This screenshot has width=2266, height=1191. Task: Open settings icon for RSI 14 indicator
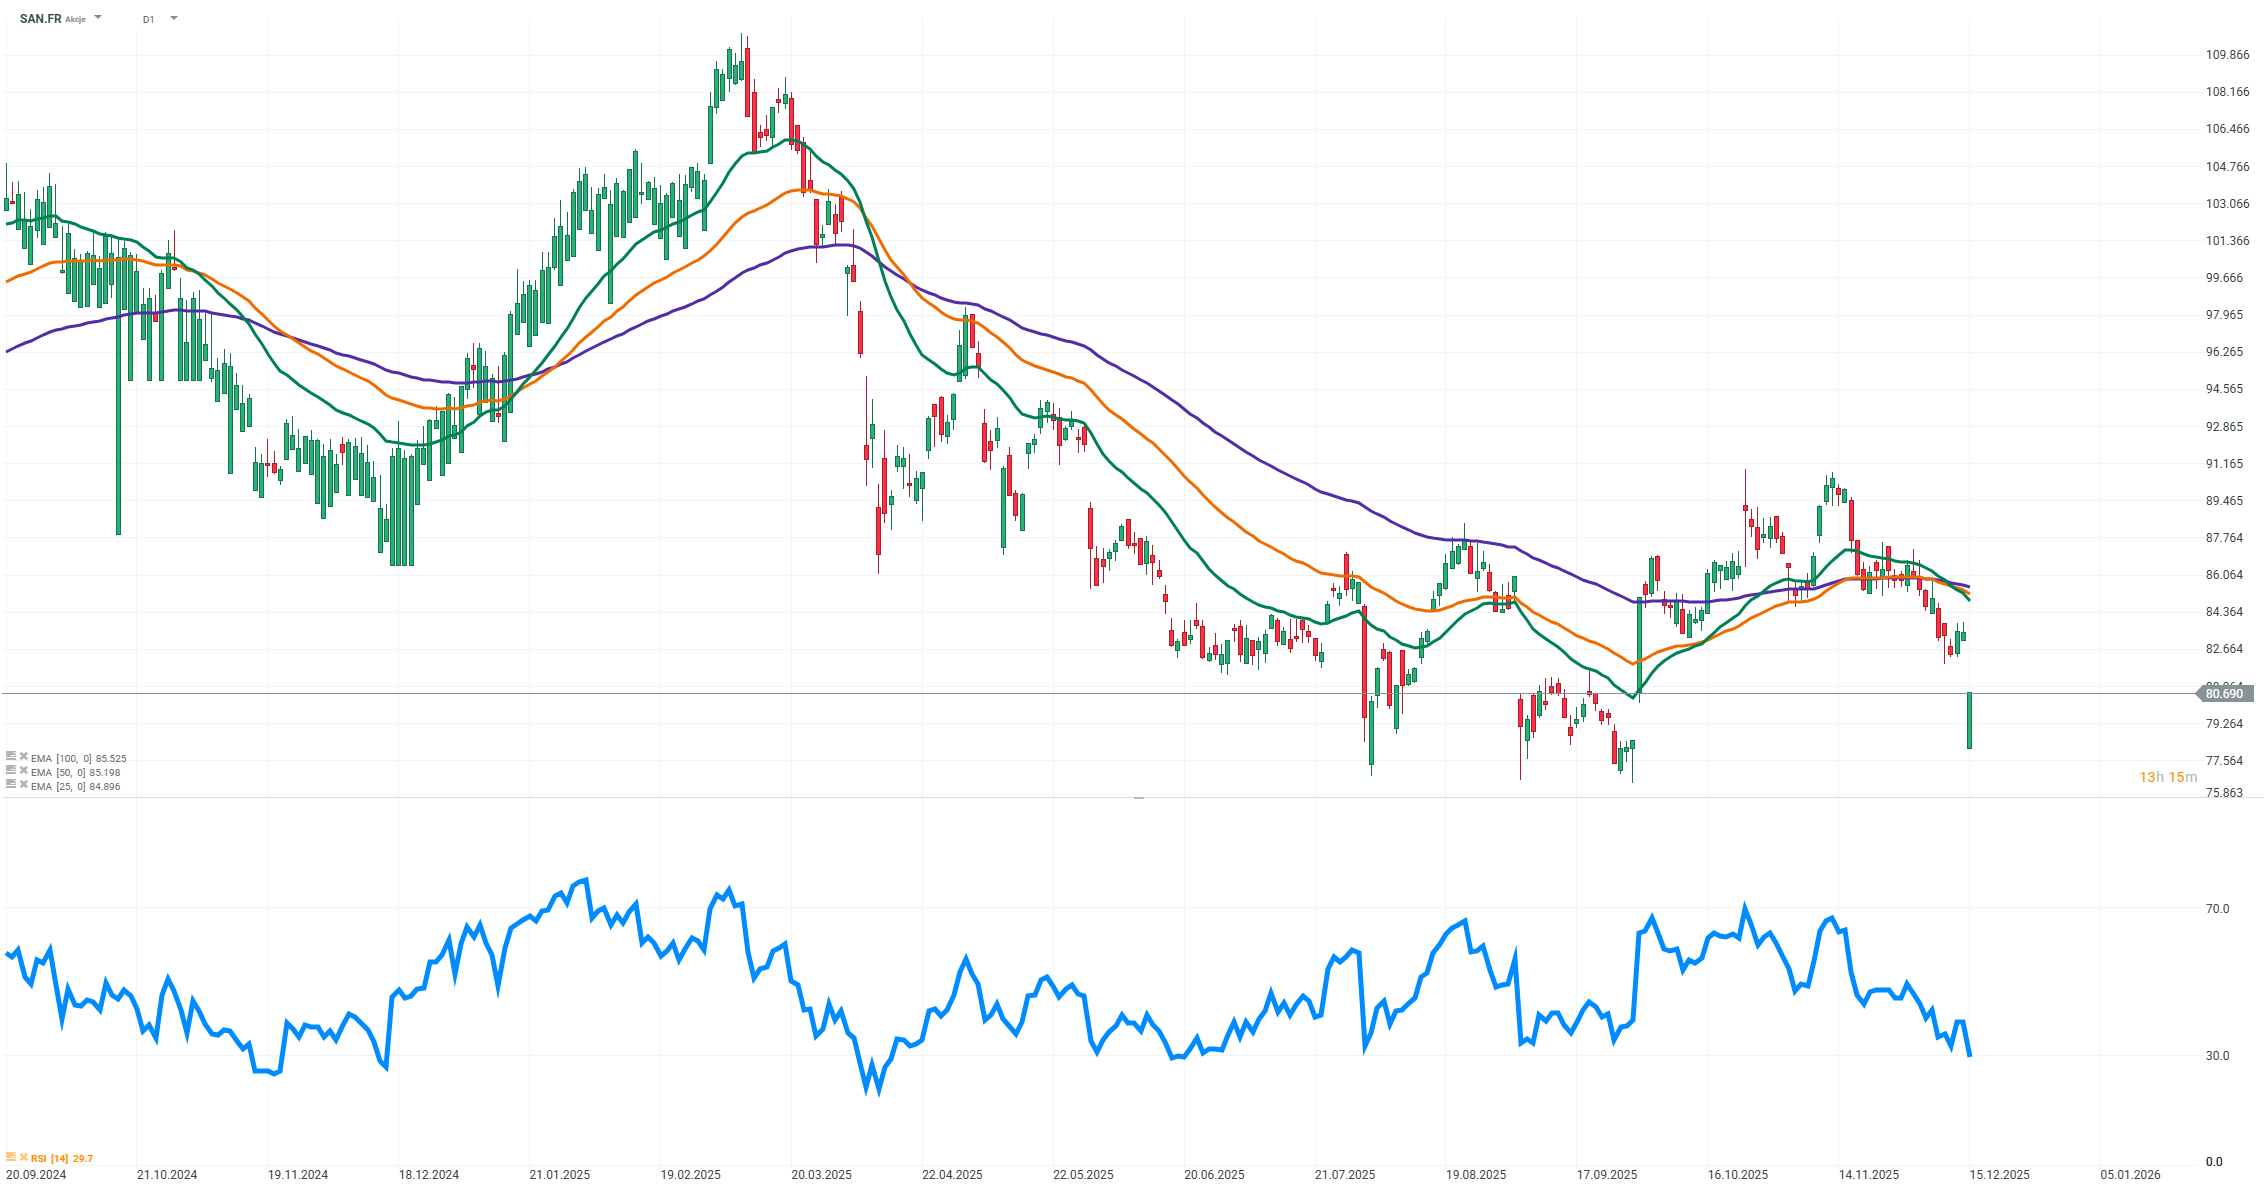pos(11,1157)
